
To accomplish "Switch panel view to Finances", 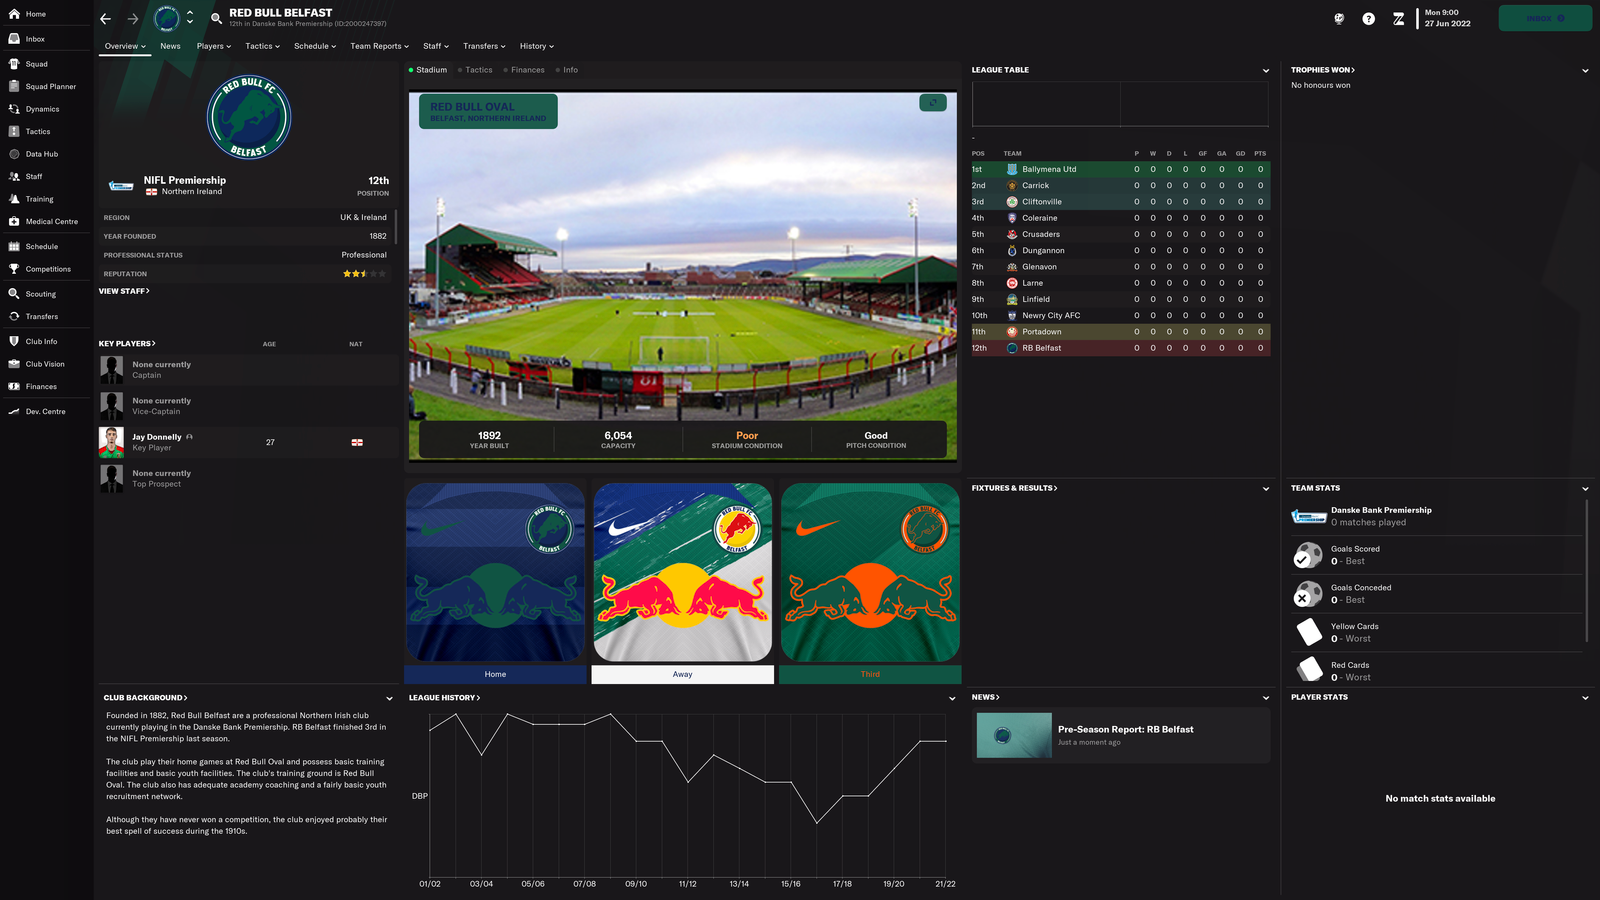I will click(x=527, y=70).
